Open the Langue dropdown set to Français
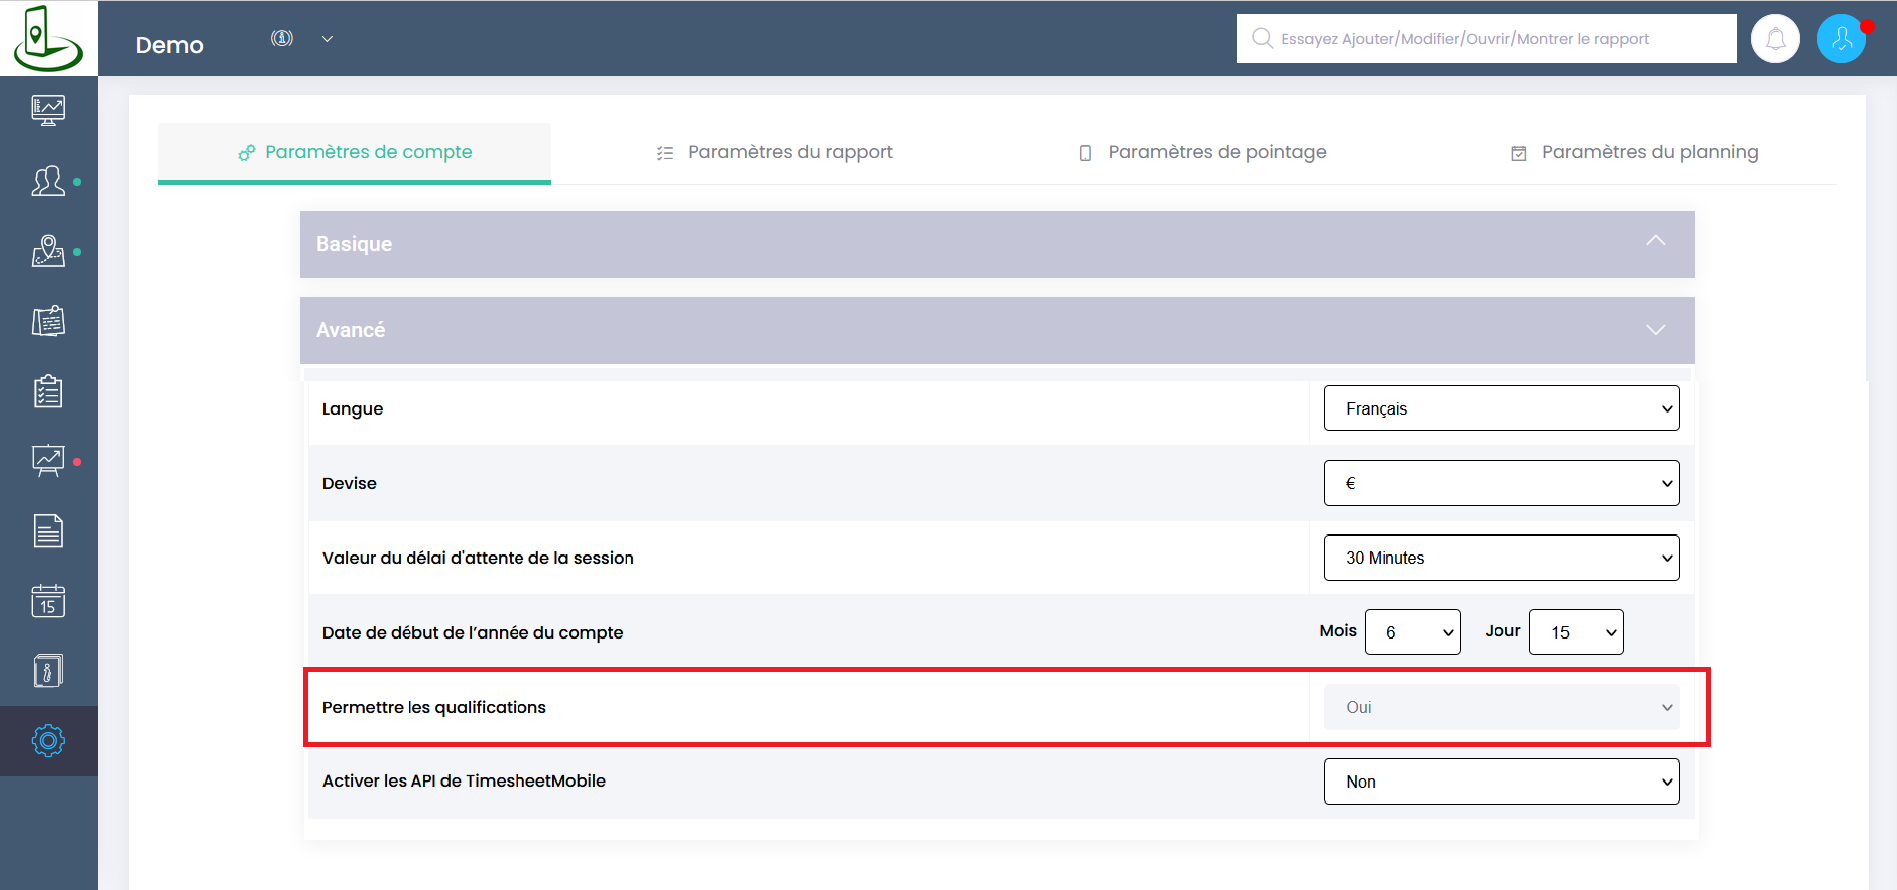1897x890 pixels. (1500, 408)
